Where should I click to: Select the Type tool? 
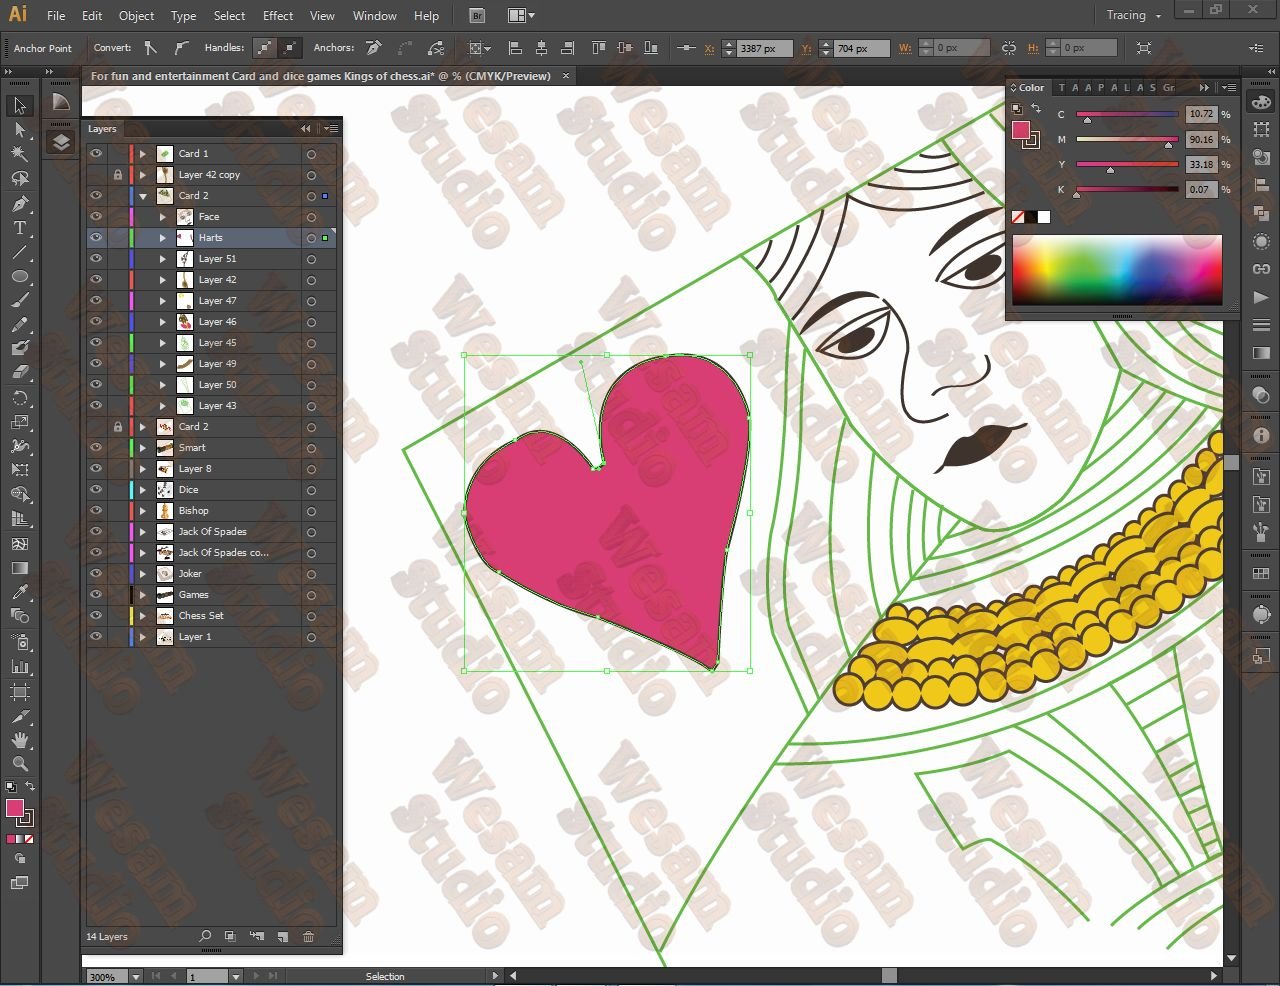[20, 228]
